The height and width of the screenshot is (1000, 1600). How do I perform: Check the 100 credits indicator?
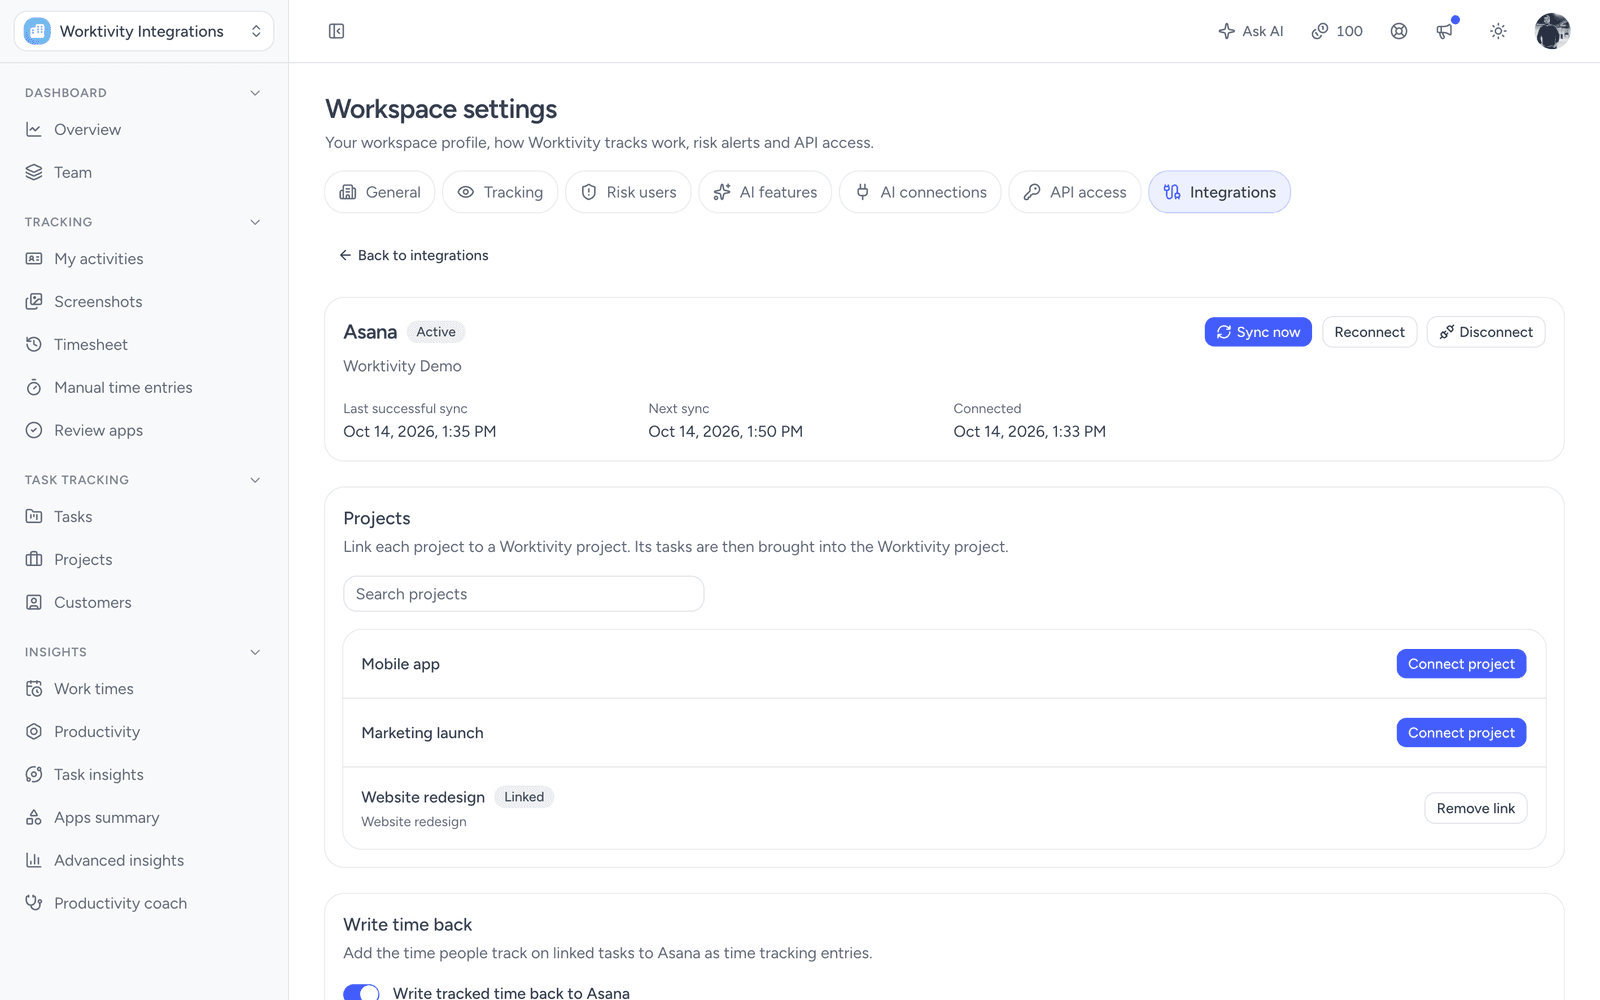tap(1337, 31)
